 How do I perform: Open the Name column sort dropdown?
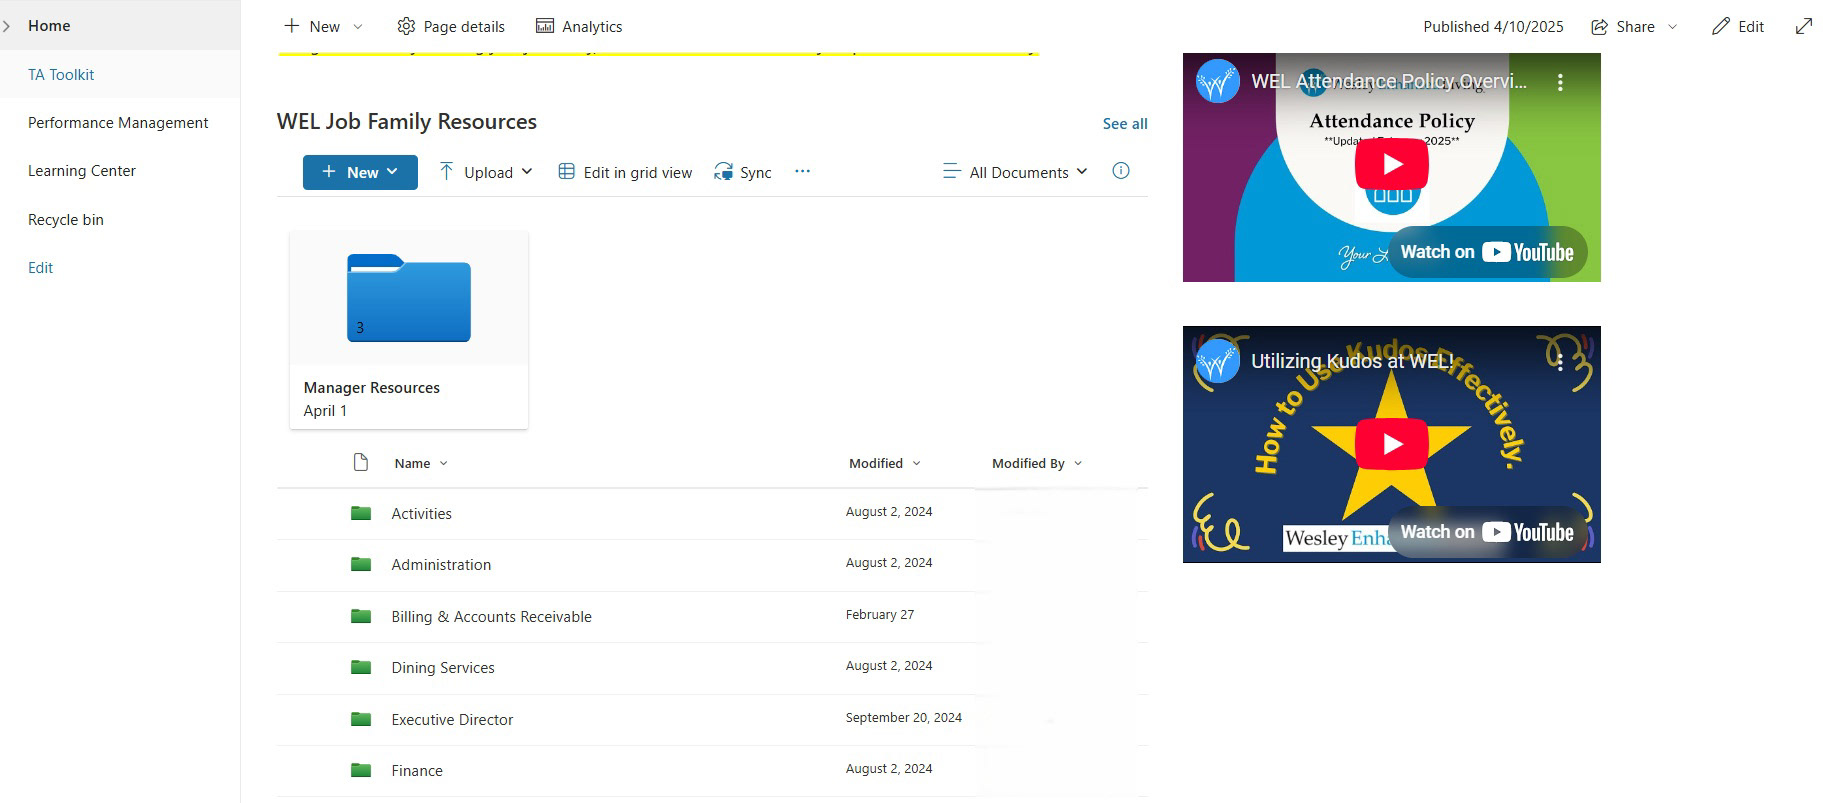(x=443, y=464)
